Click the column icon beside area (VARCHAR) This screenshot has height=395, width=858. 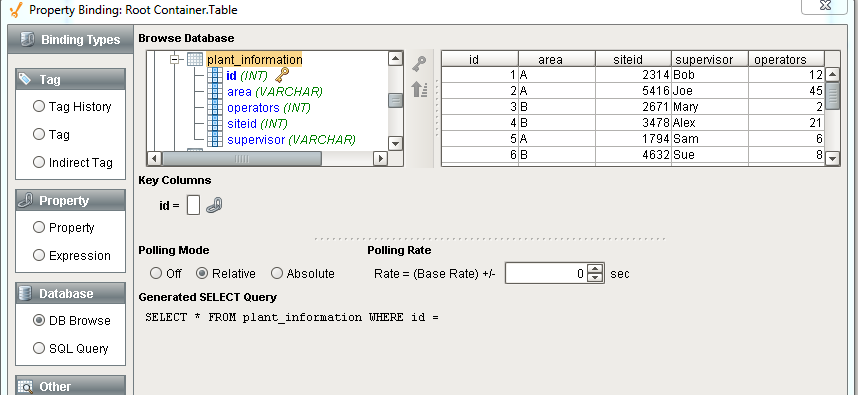click(x=215, y=91)
